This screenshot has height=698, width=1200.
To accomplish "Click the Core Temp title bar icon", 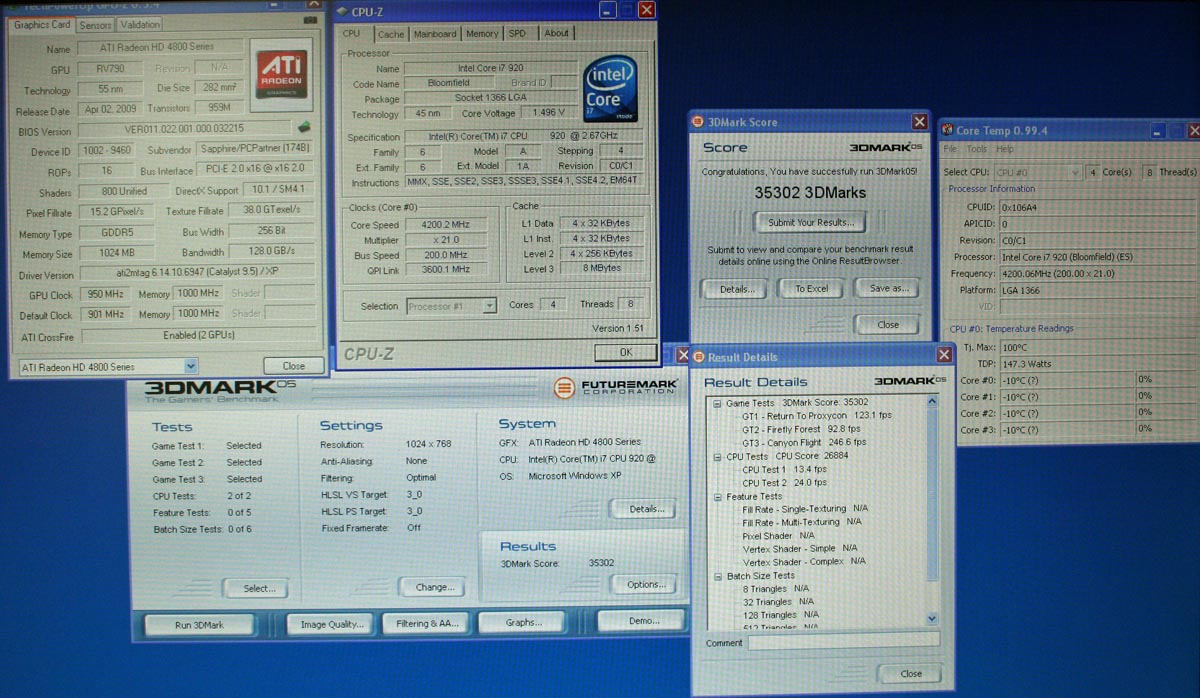I will [x=948, y=130].
